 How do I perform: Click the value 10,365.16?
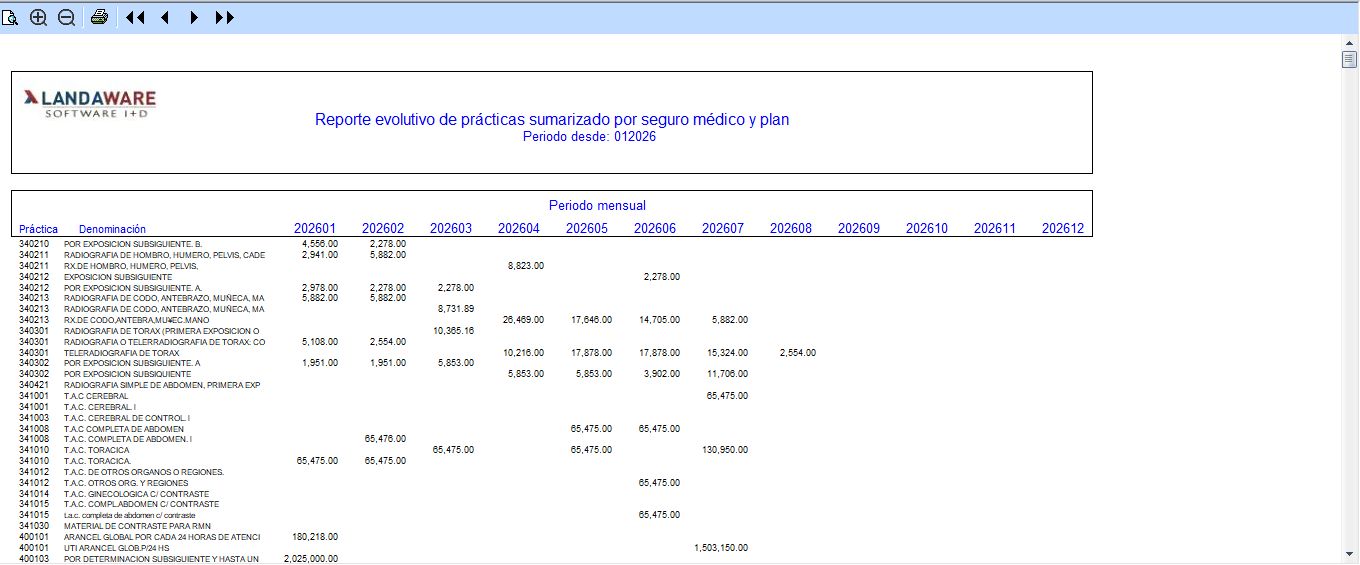(x=454, y=331)
